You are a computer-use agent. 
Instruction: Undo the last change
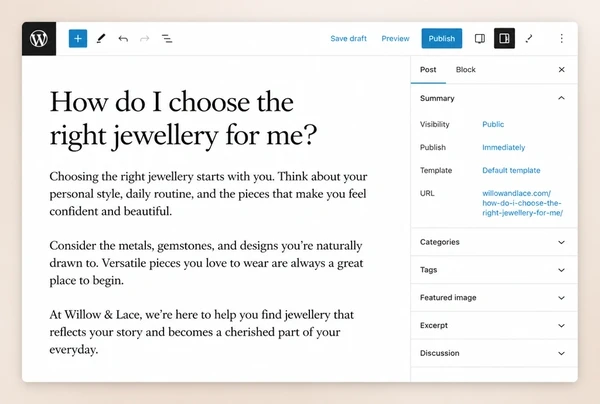pos(123,39)
